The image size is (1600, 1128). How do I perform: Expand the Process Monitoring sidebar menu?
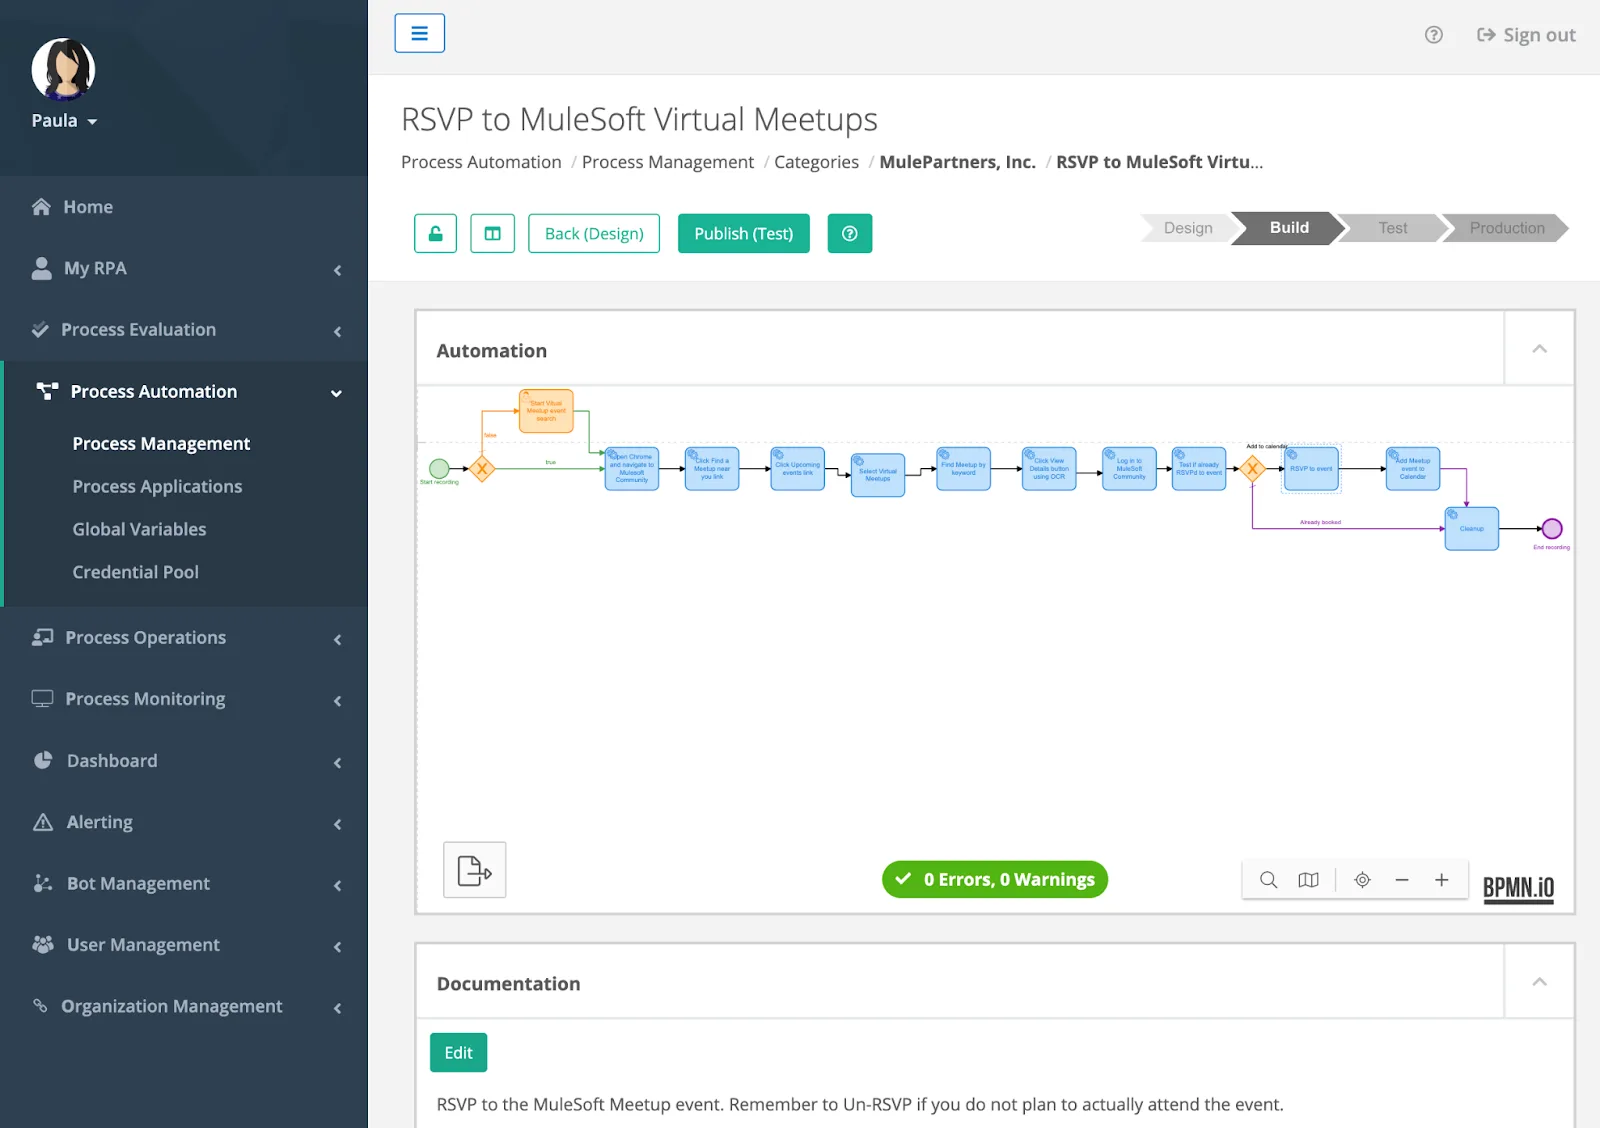184,699
